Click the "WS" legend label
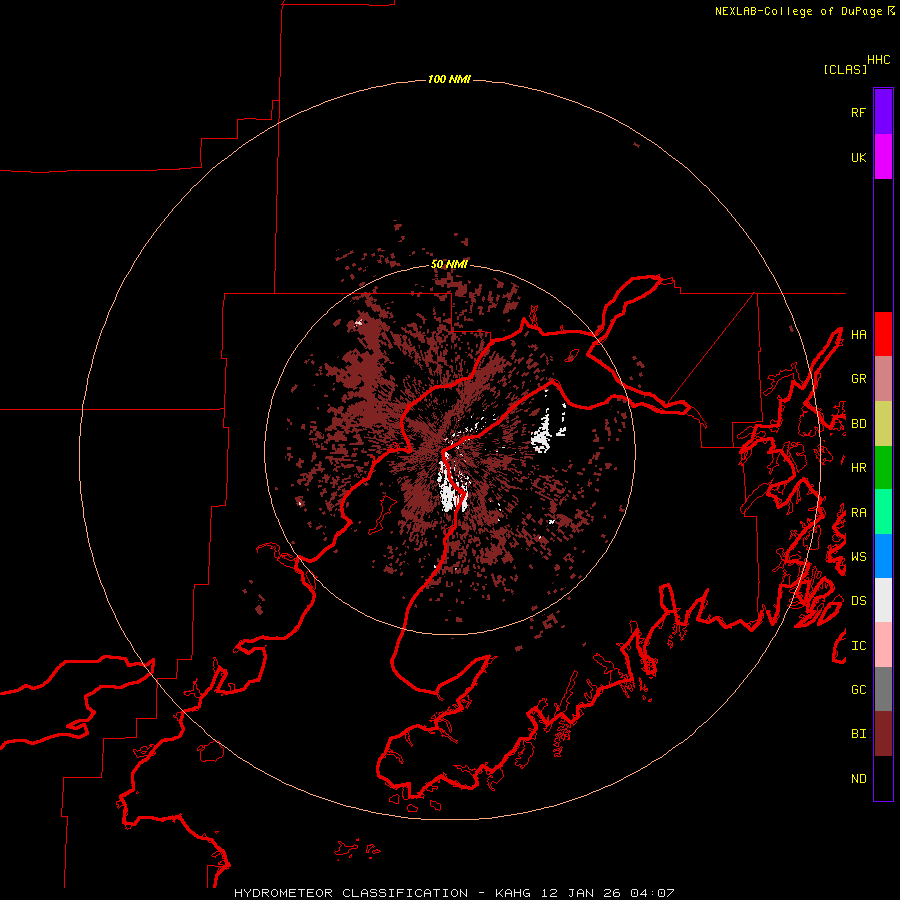900x900 pixels. 858,557
